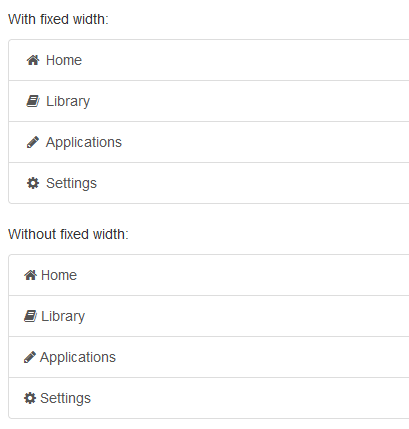Go to Settings label under Without fixed width
This screenshot has height=429, width=409.
65,398
